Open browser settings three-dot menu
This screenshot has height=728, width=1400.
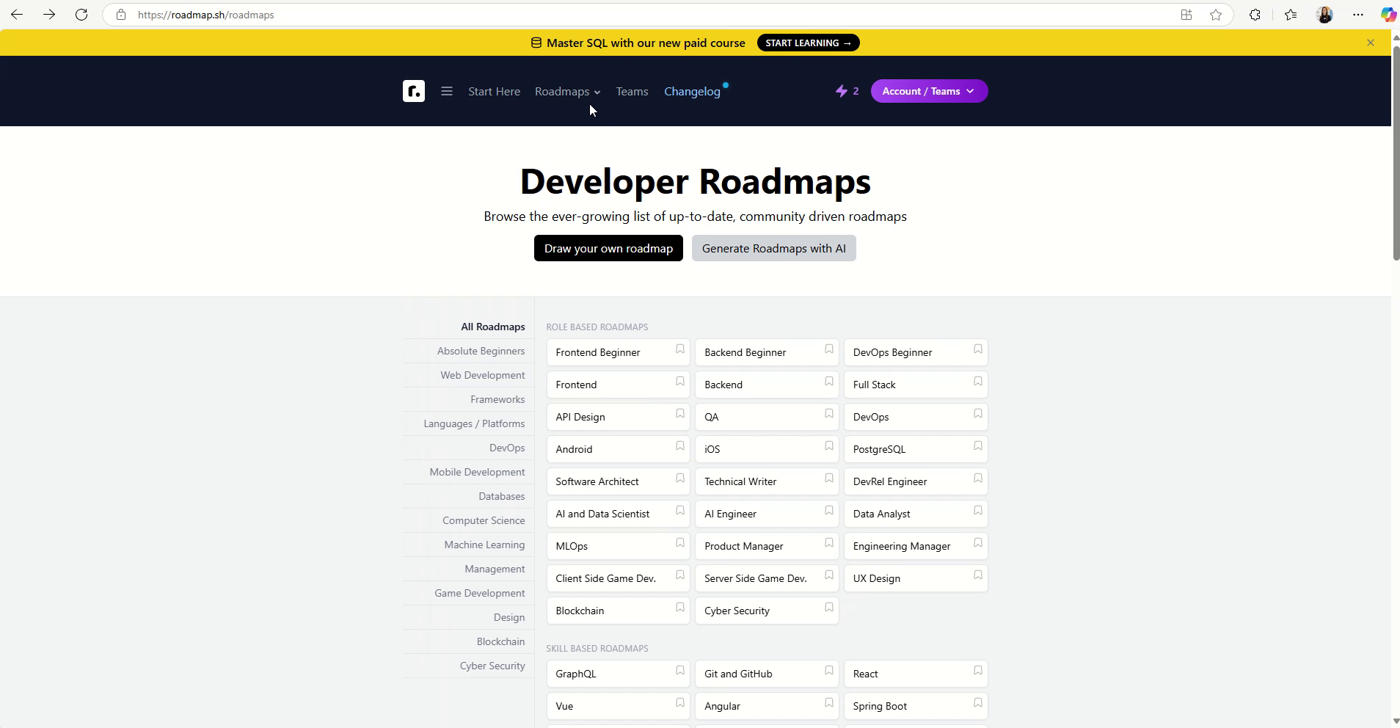[1358, 15]
